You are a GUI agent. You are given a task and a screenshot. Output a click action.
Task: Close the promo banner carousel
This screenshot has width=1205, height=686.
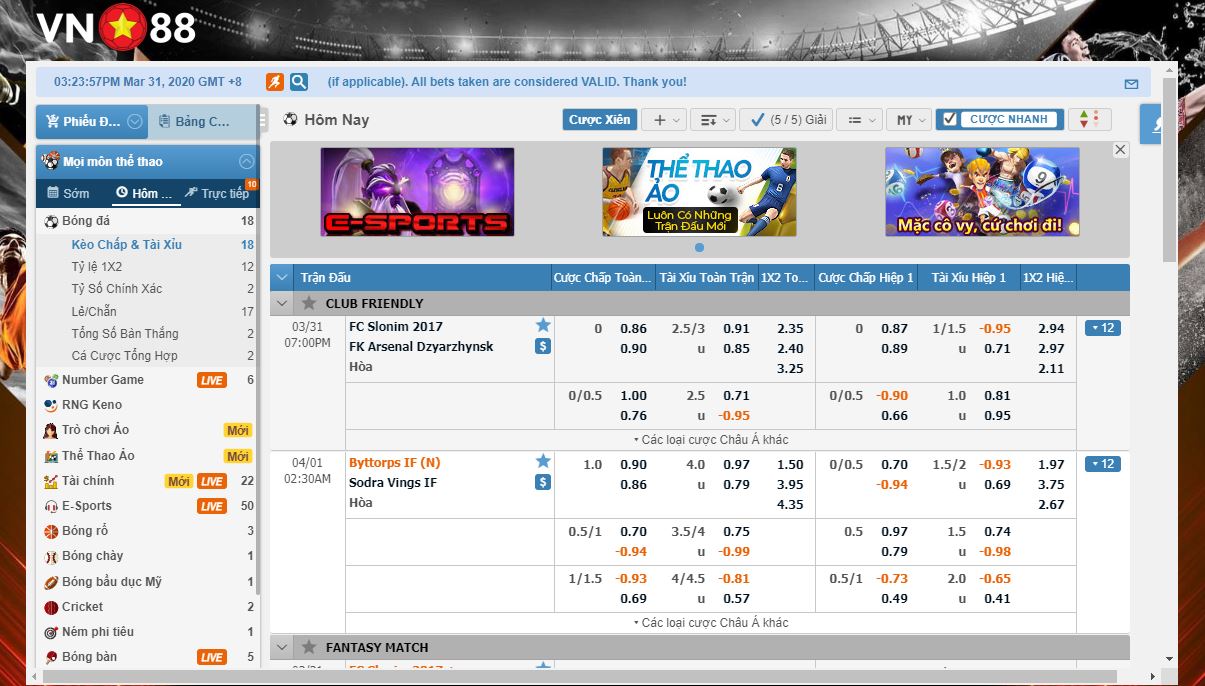point(1120,150)
